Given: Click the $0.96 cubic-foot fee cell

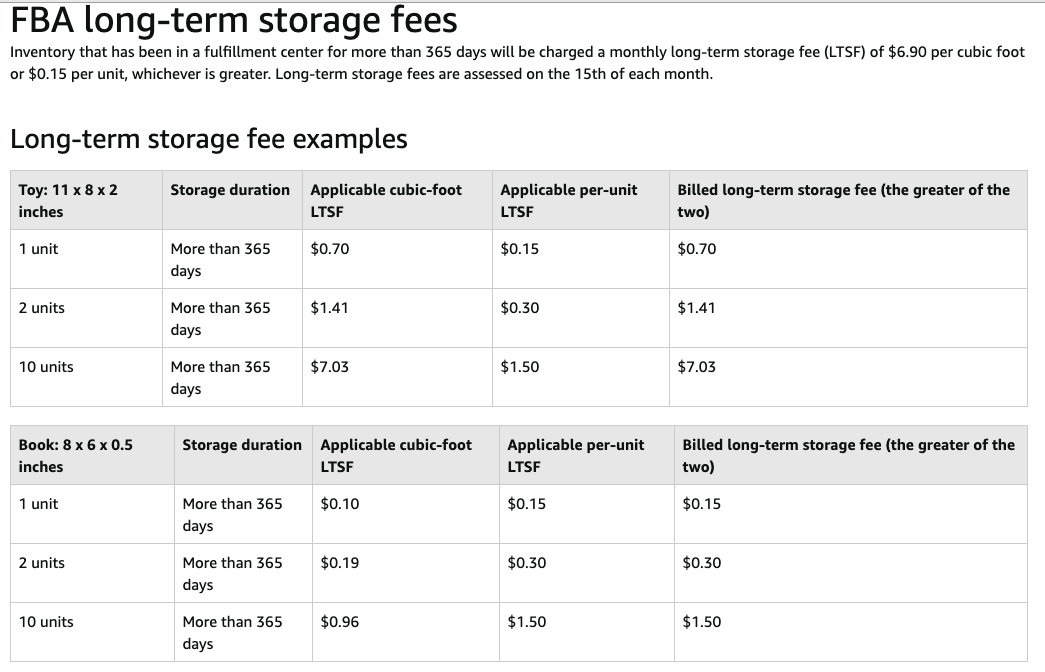Looking at the screenshot, I should click(340, 622).
